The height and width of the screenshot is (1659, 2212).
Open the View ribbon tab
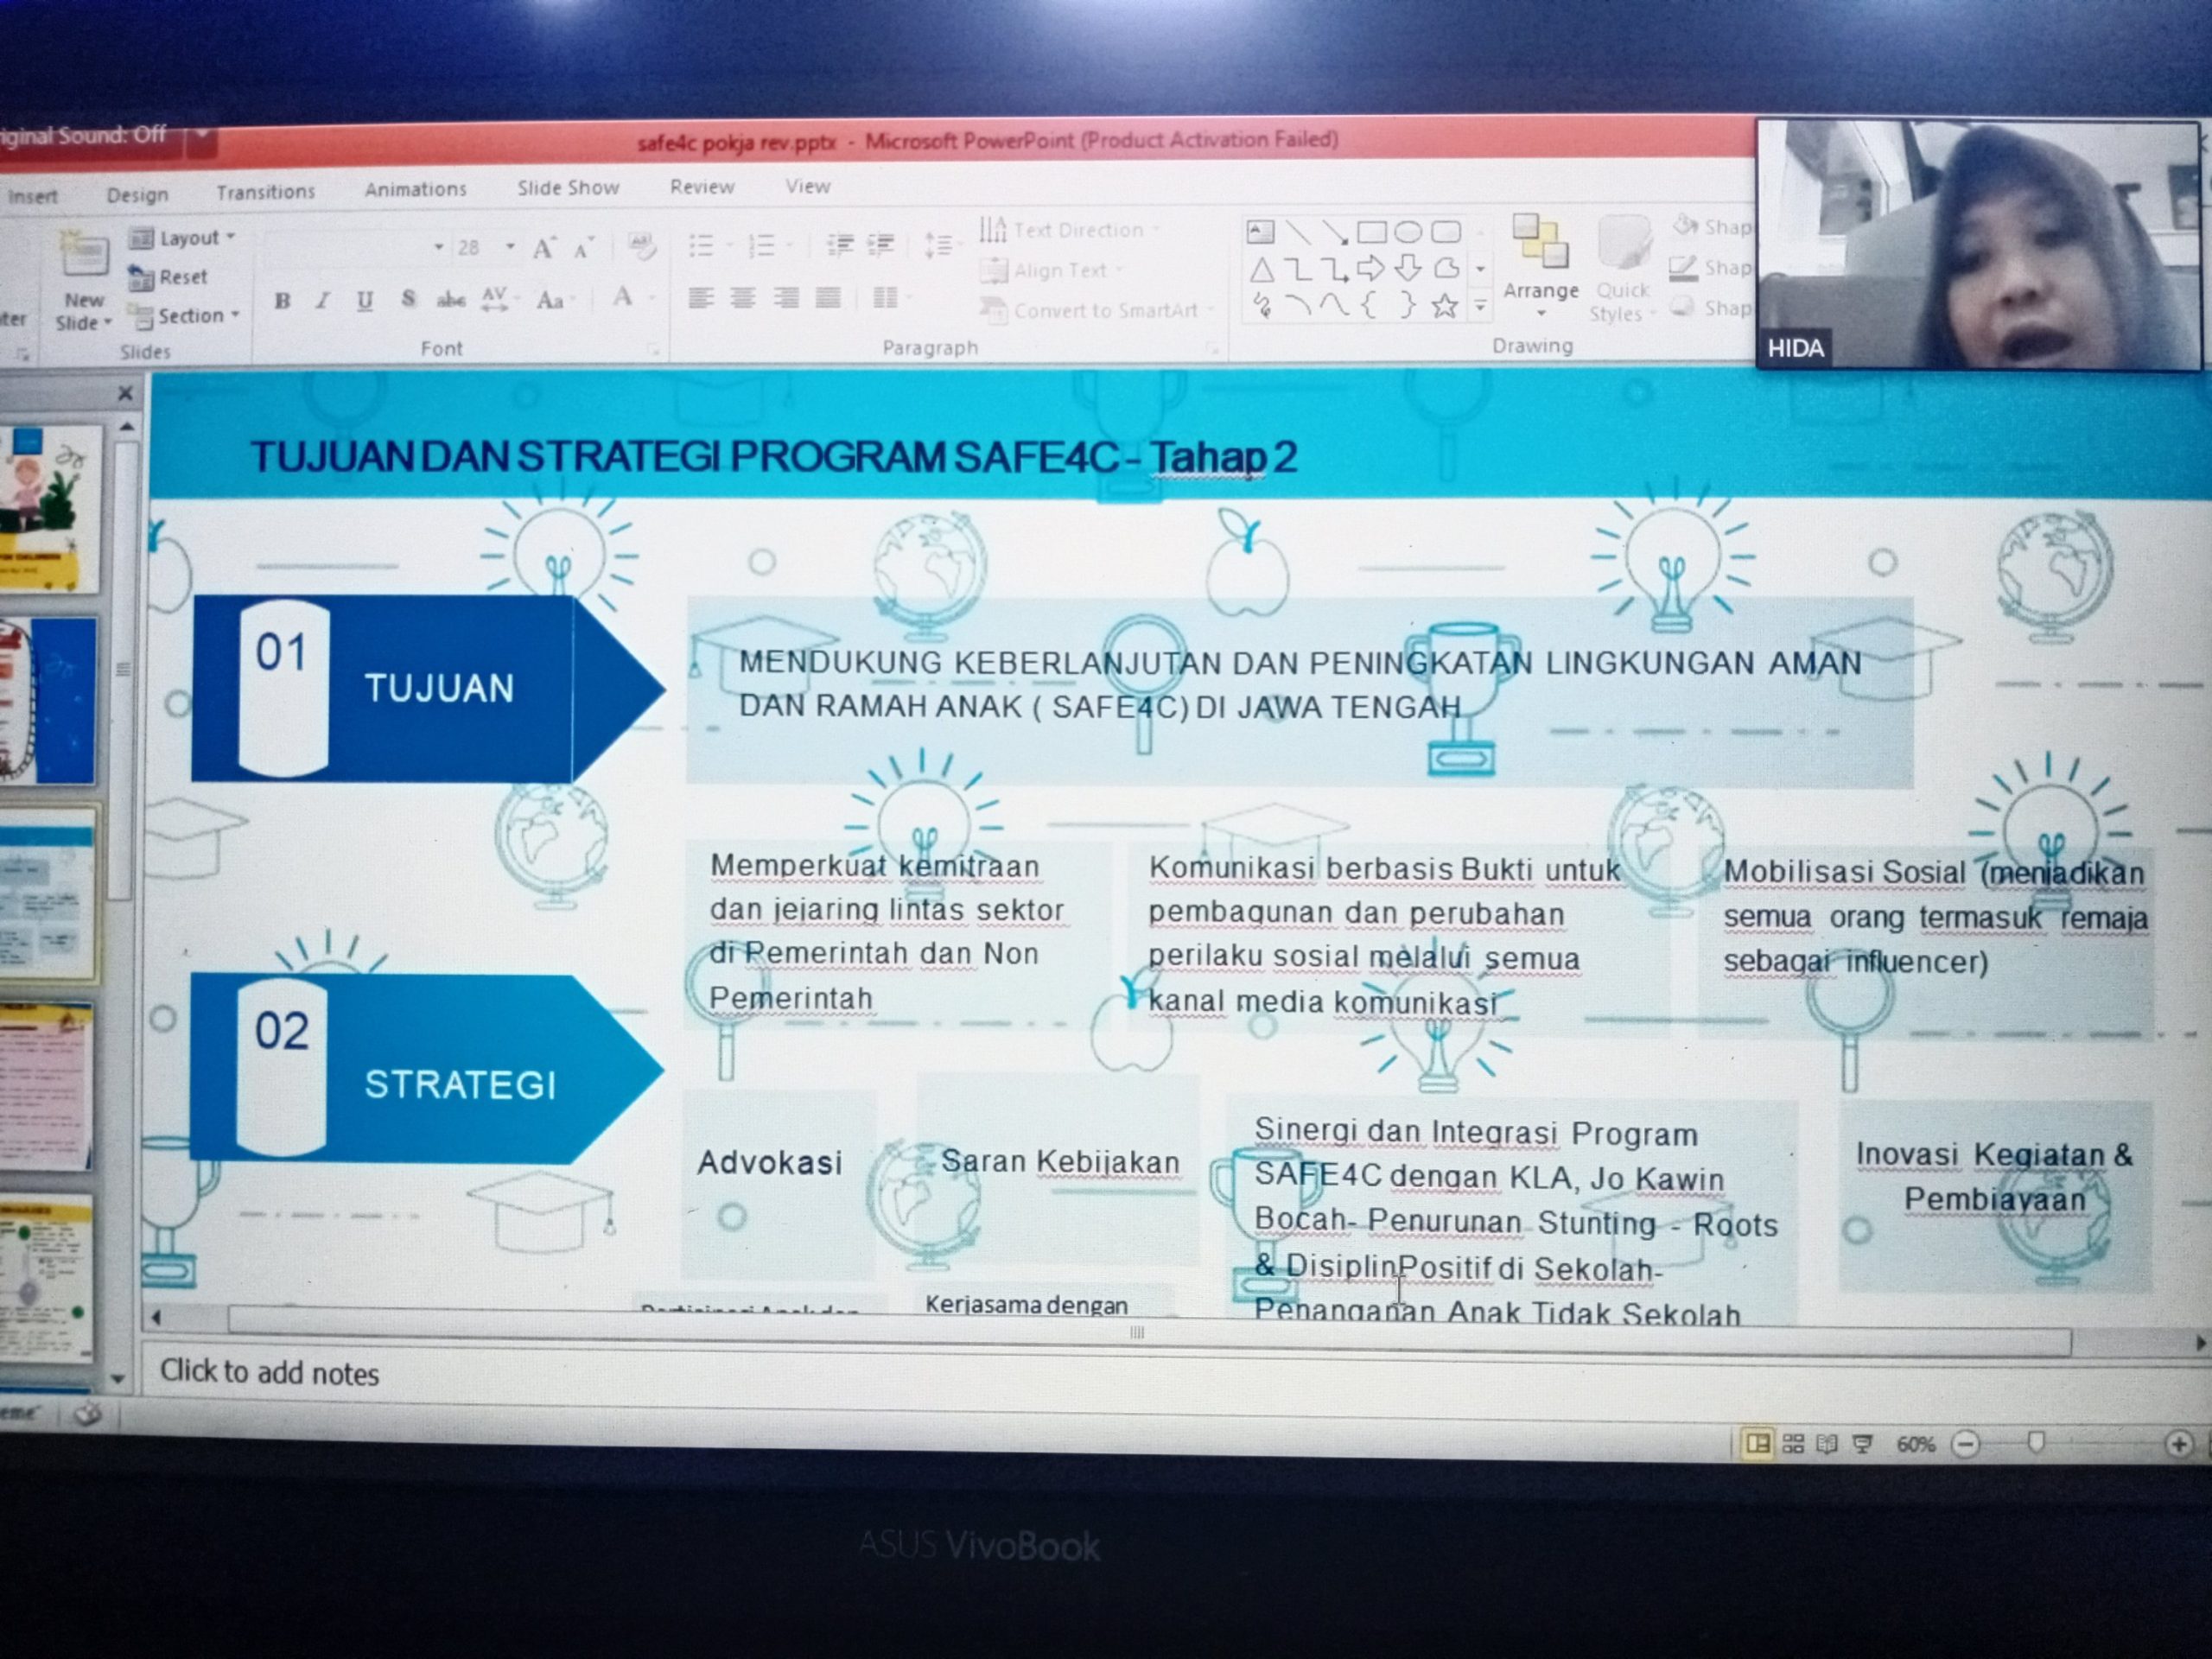point(808,186)
